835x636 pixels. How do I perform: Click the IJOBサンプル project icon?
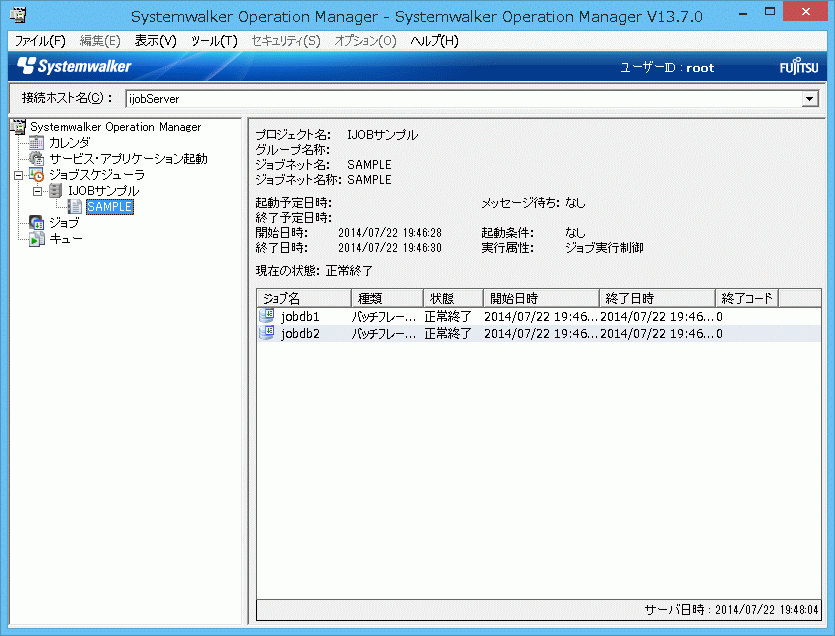[x=56, y=191]
